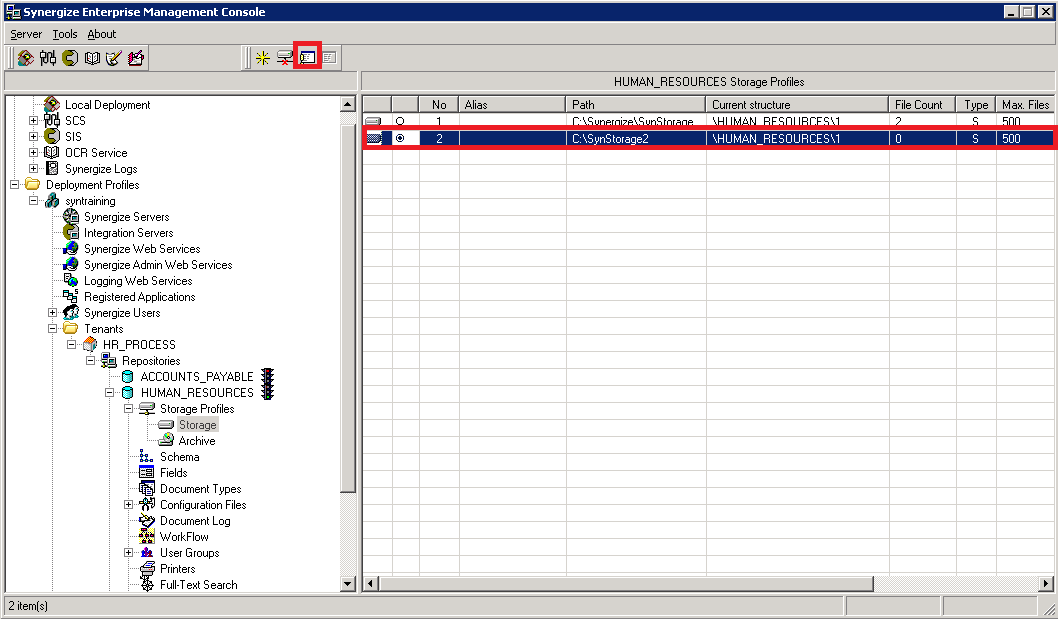Image resolution: width=1058 pixels, height=619 pixels.
Task: Click the WorkFlow tree icon
Action: (x=146, y=537)
